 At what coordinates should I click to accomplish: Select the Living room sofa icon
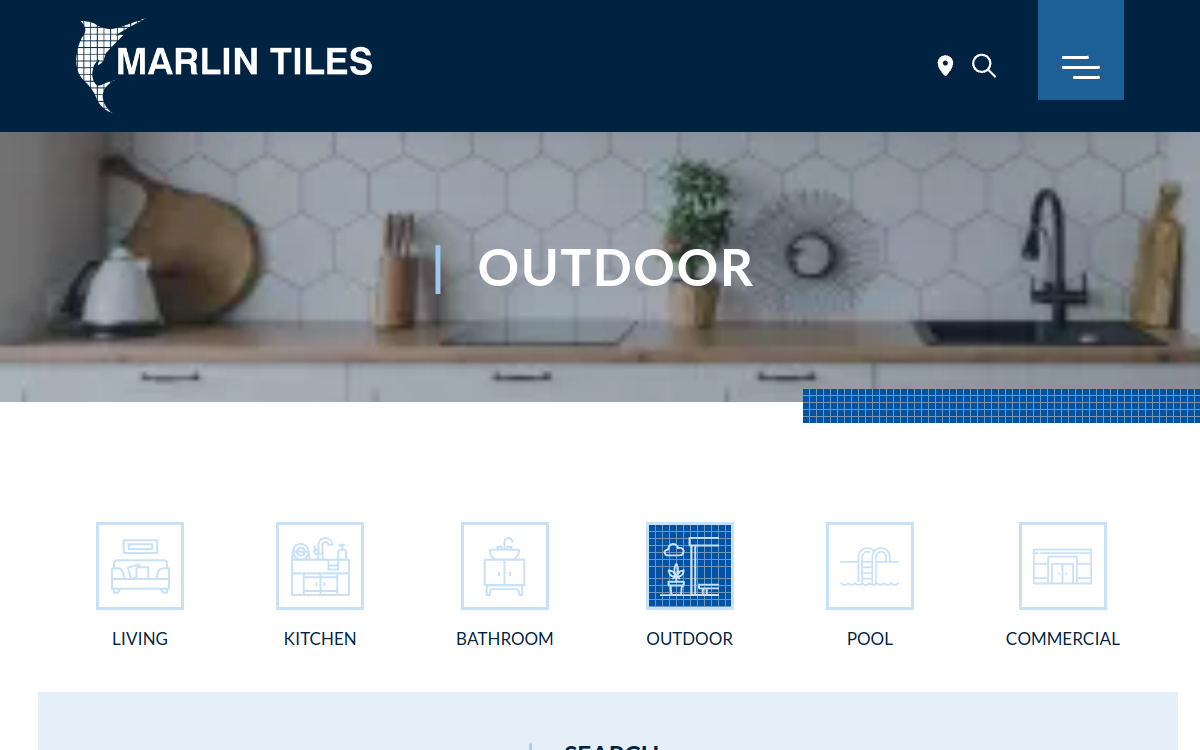[140, 566]
